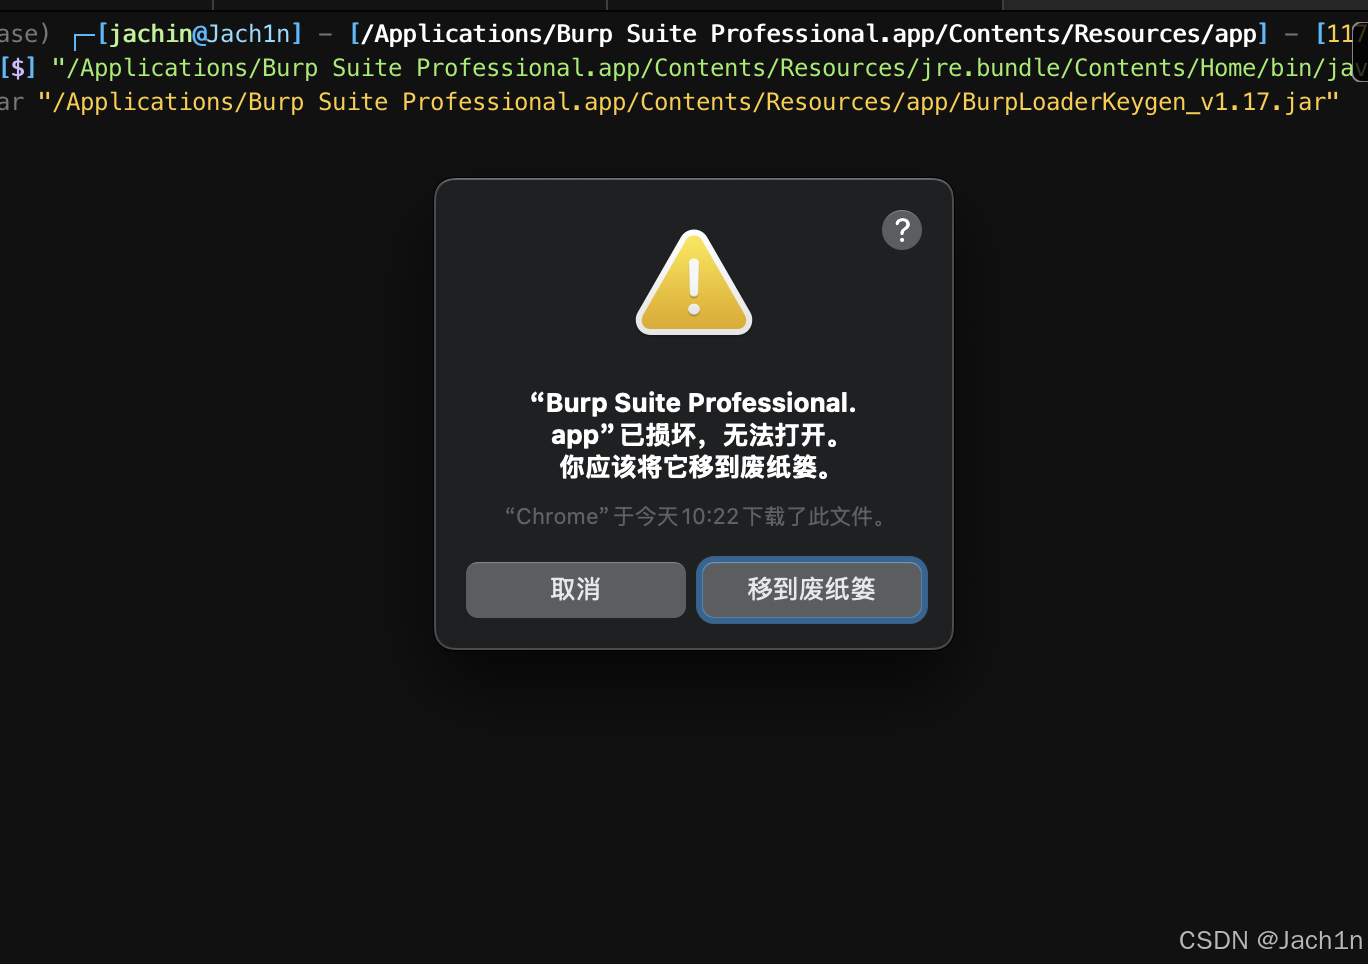The height and width of the screenshot is (964, 1368).
Task: Click the yellow warning triangle icon
Action: tap(694, 283)
